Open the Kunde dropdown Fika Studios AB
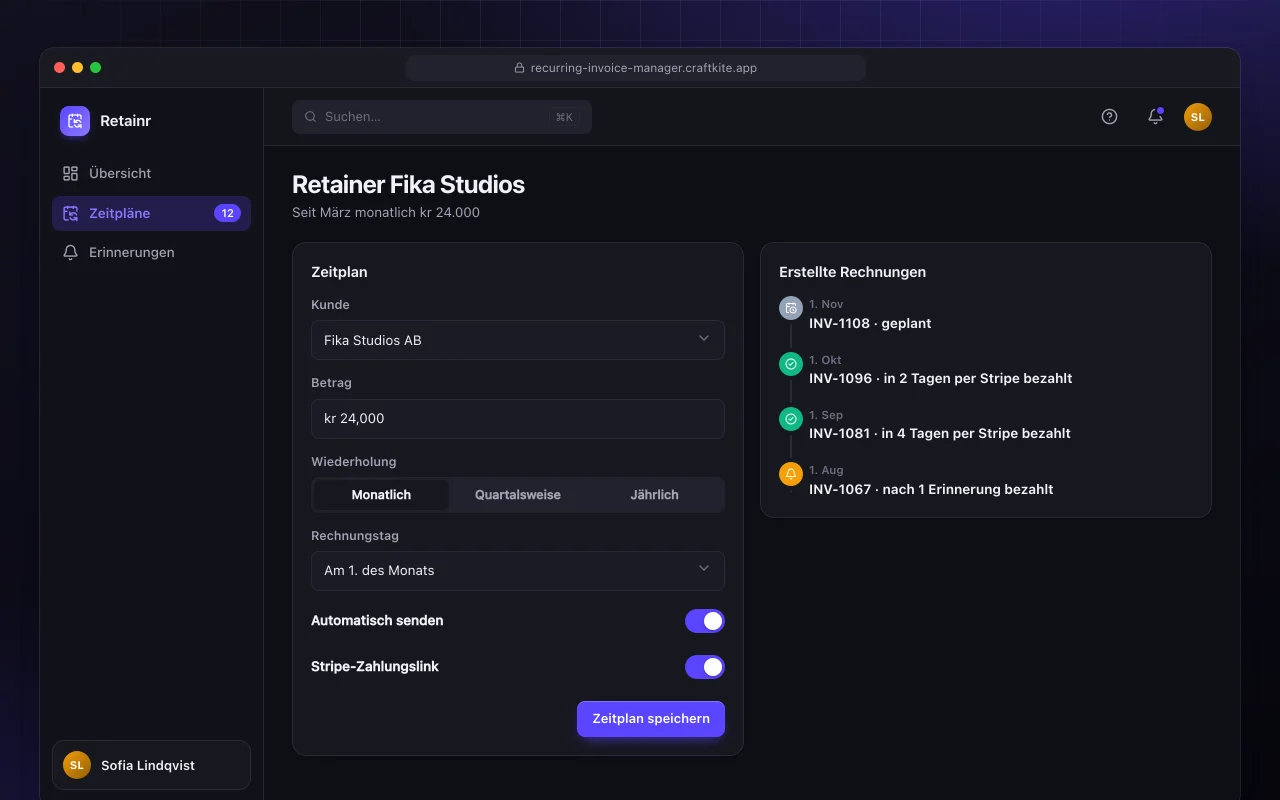Image resolution: width=1280 pixels, height=800 pixels. [x=518, y=340]
